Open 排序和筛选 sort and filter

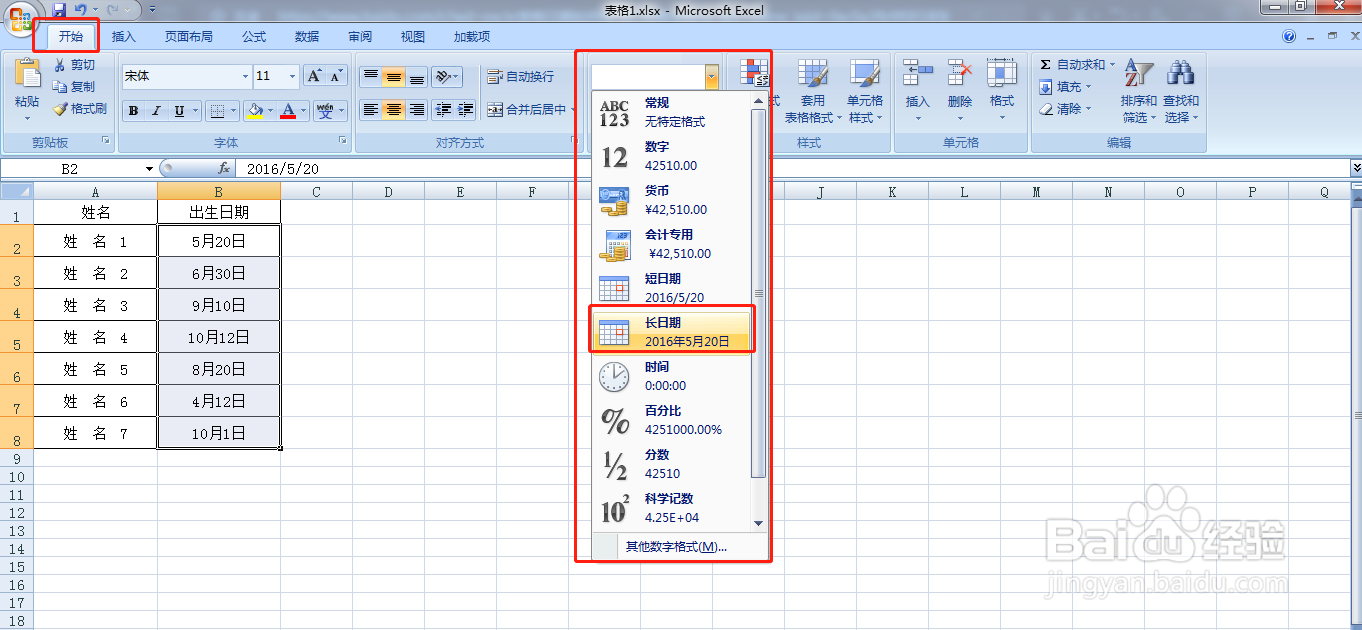pyautogui.click(x=1138, y=90)
